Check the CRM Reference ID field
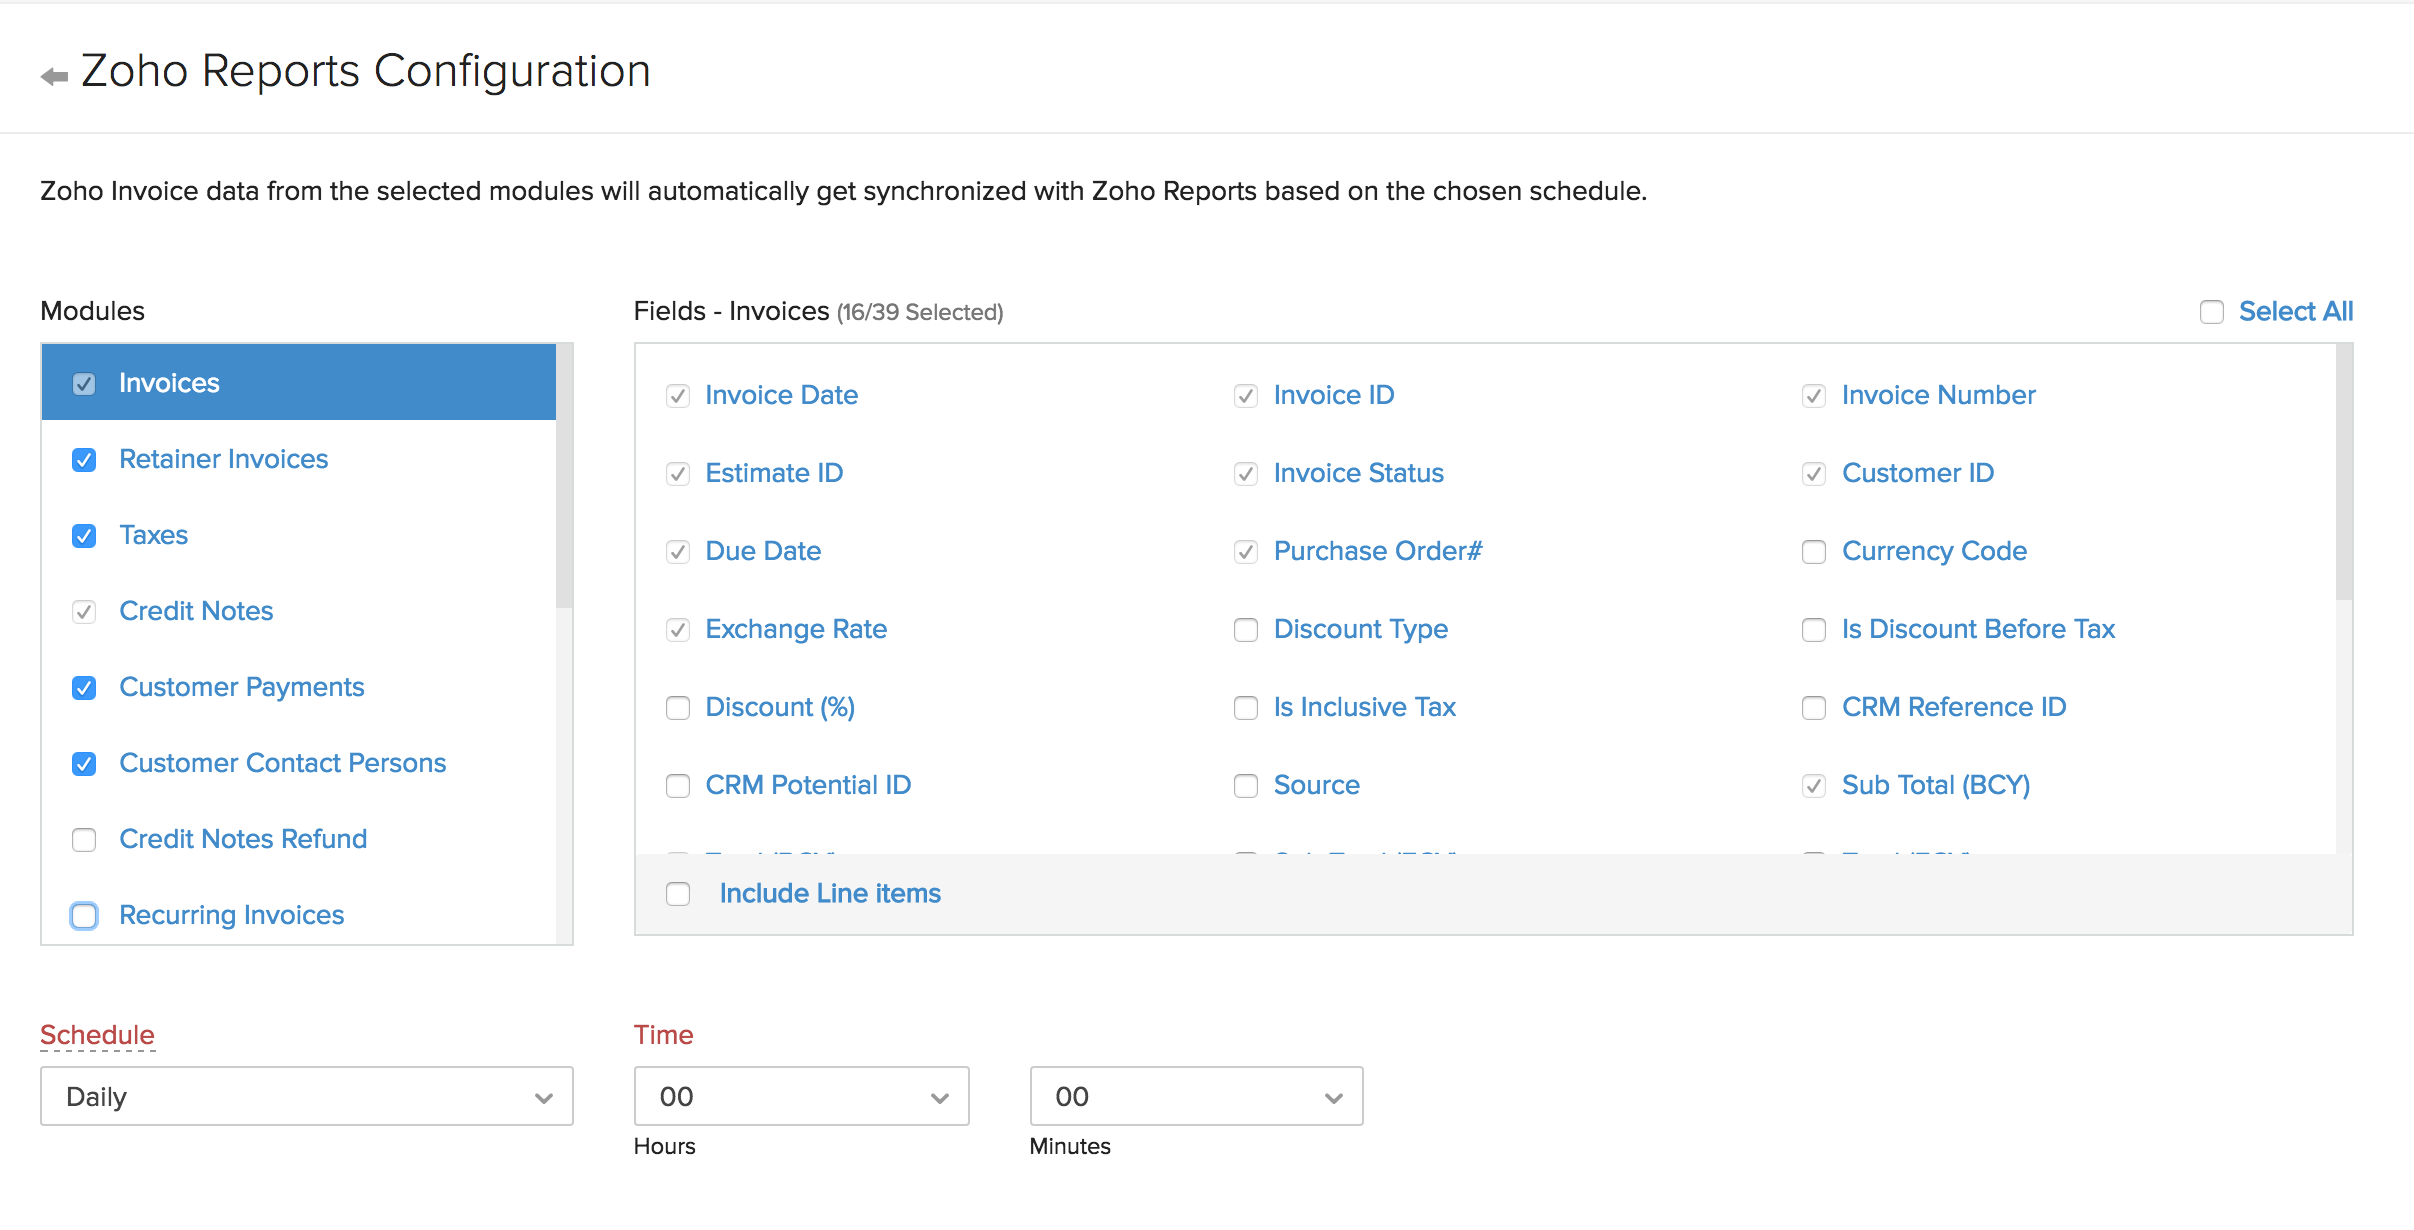 (x=1813, y=708)
